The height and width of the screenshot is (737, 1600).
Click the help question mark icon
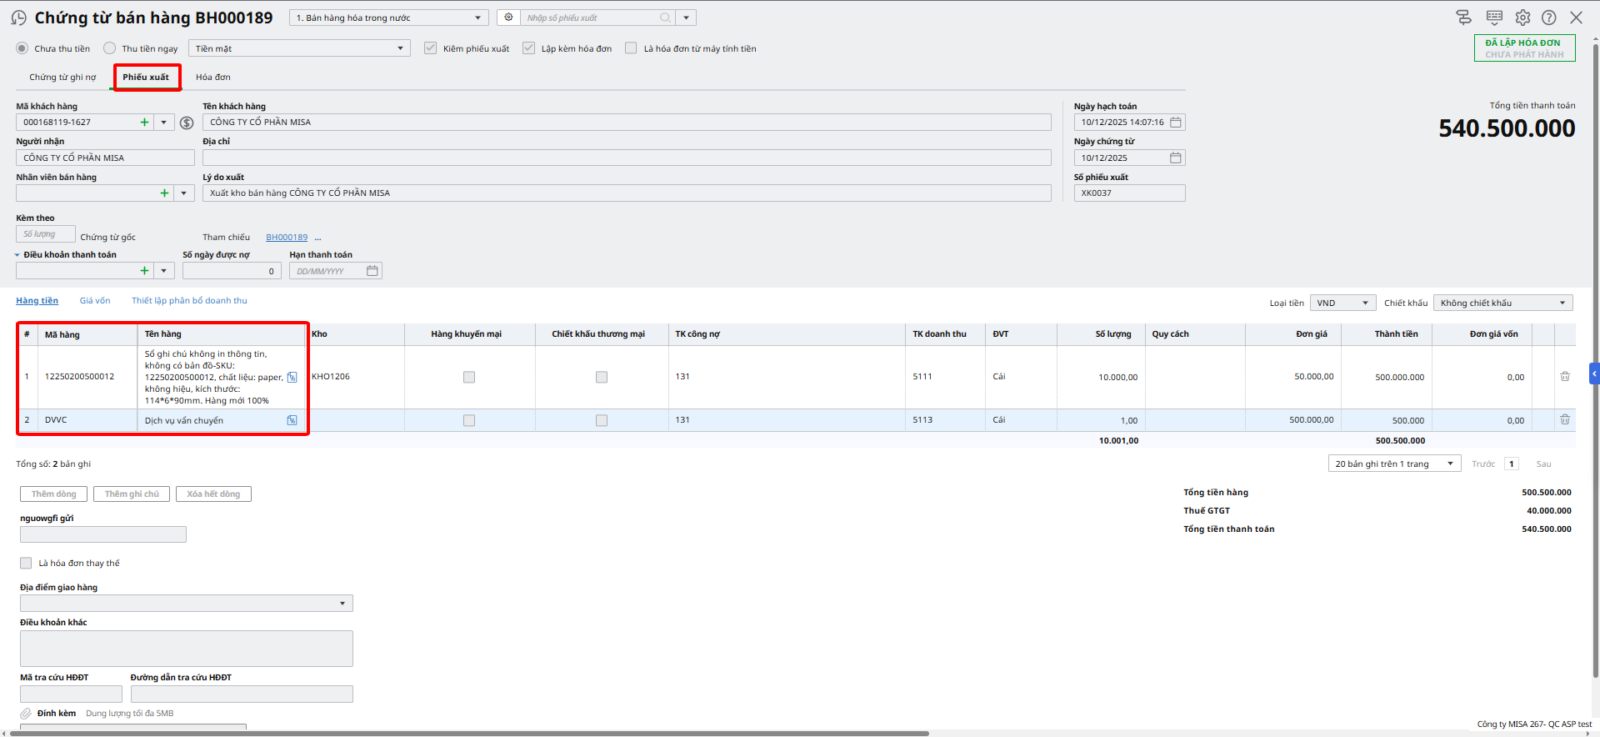coord(1549,18)
